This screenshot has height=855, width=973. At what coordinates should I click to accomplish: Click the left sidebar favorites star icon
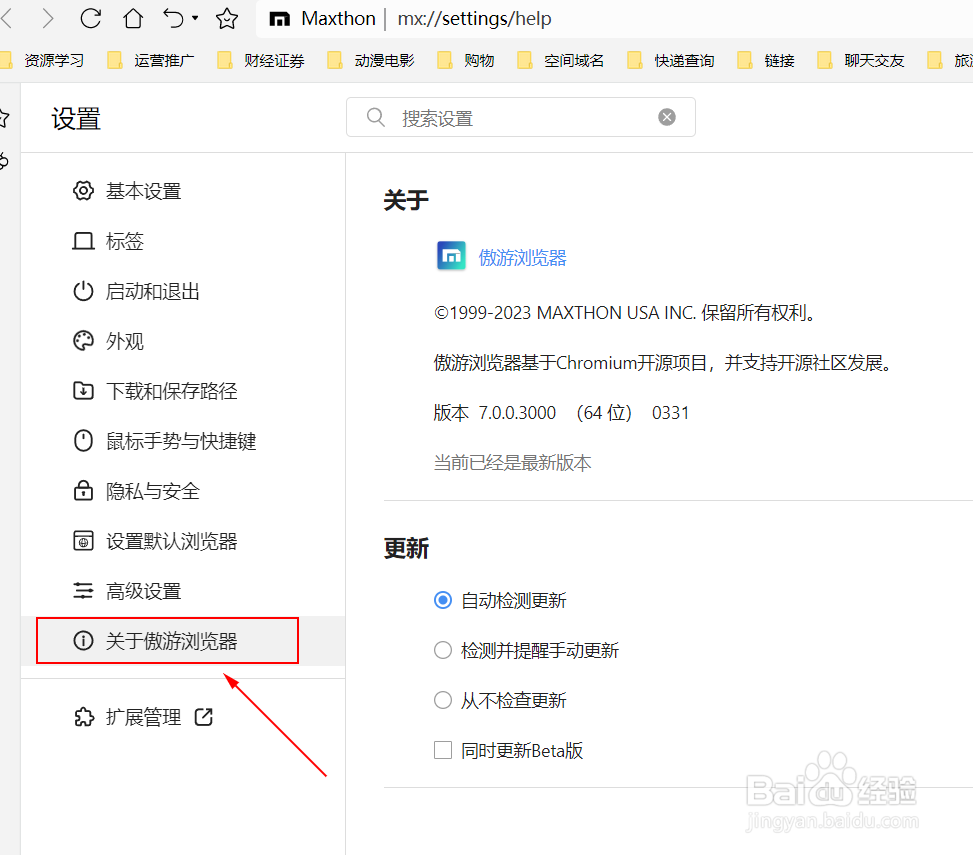coord(4,118)
